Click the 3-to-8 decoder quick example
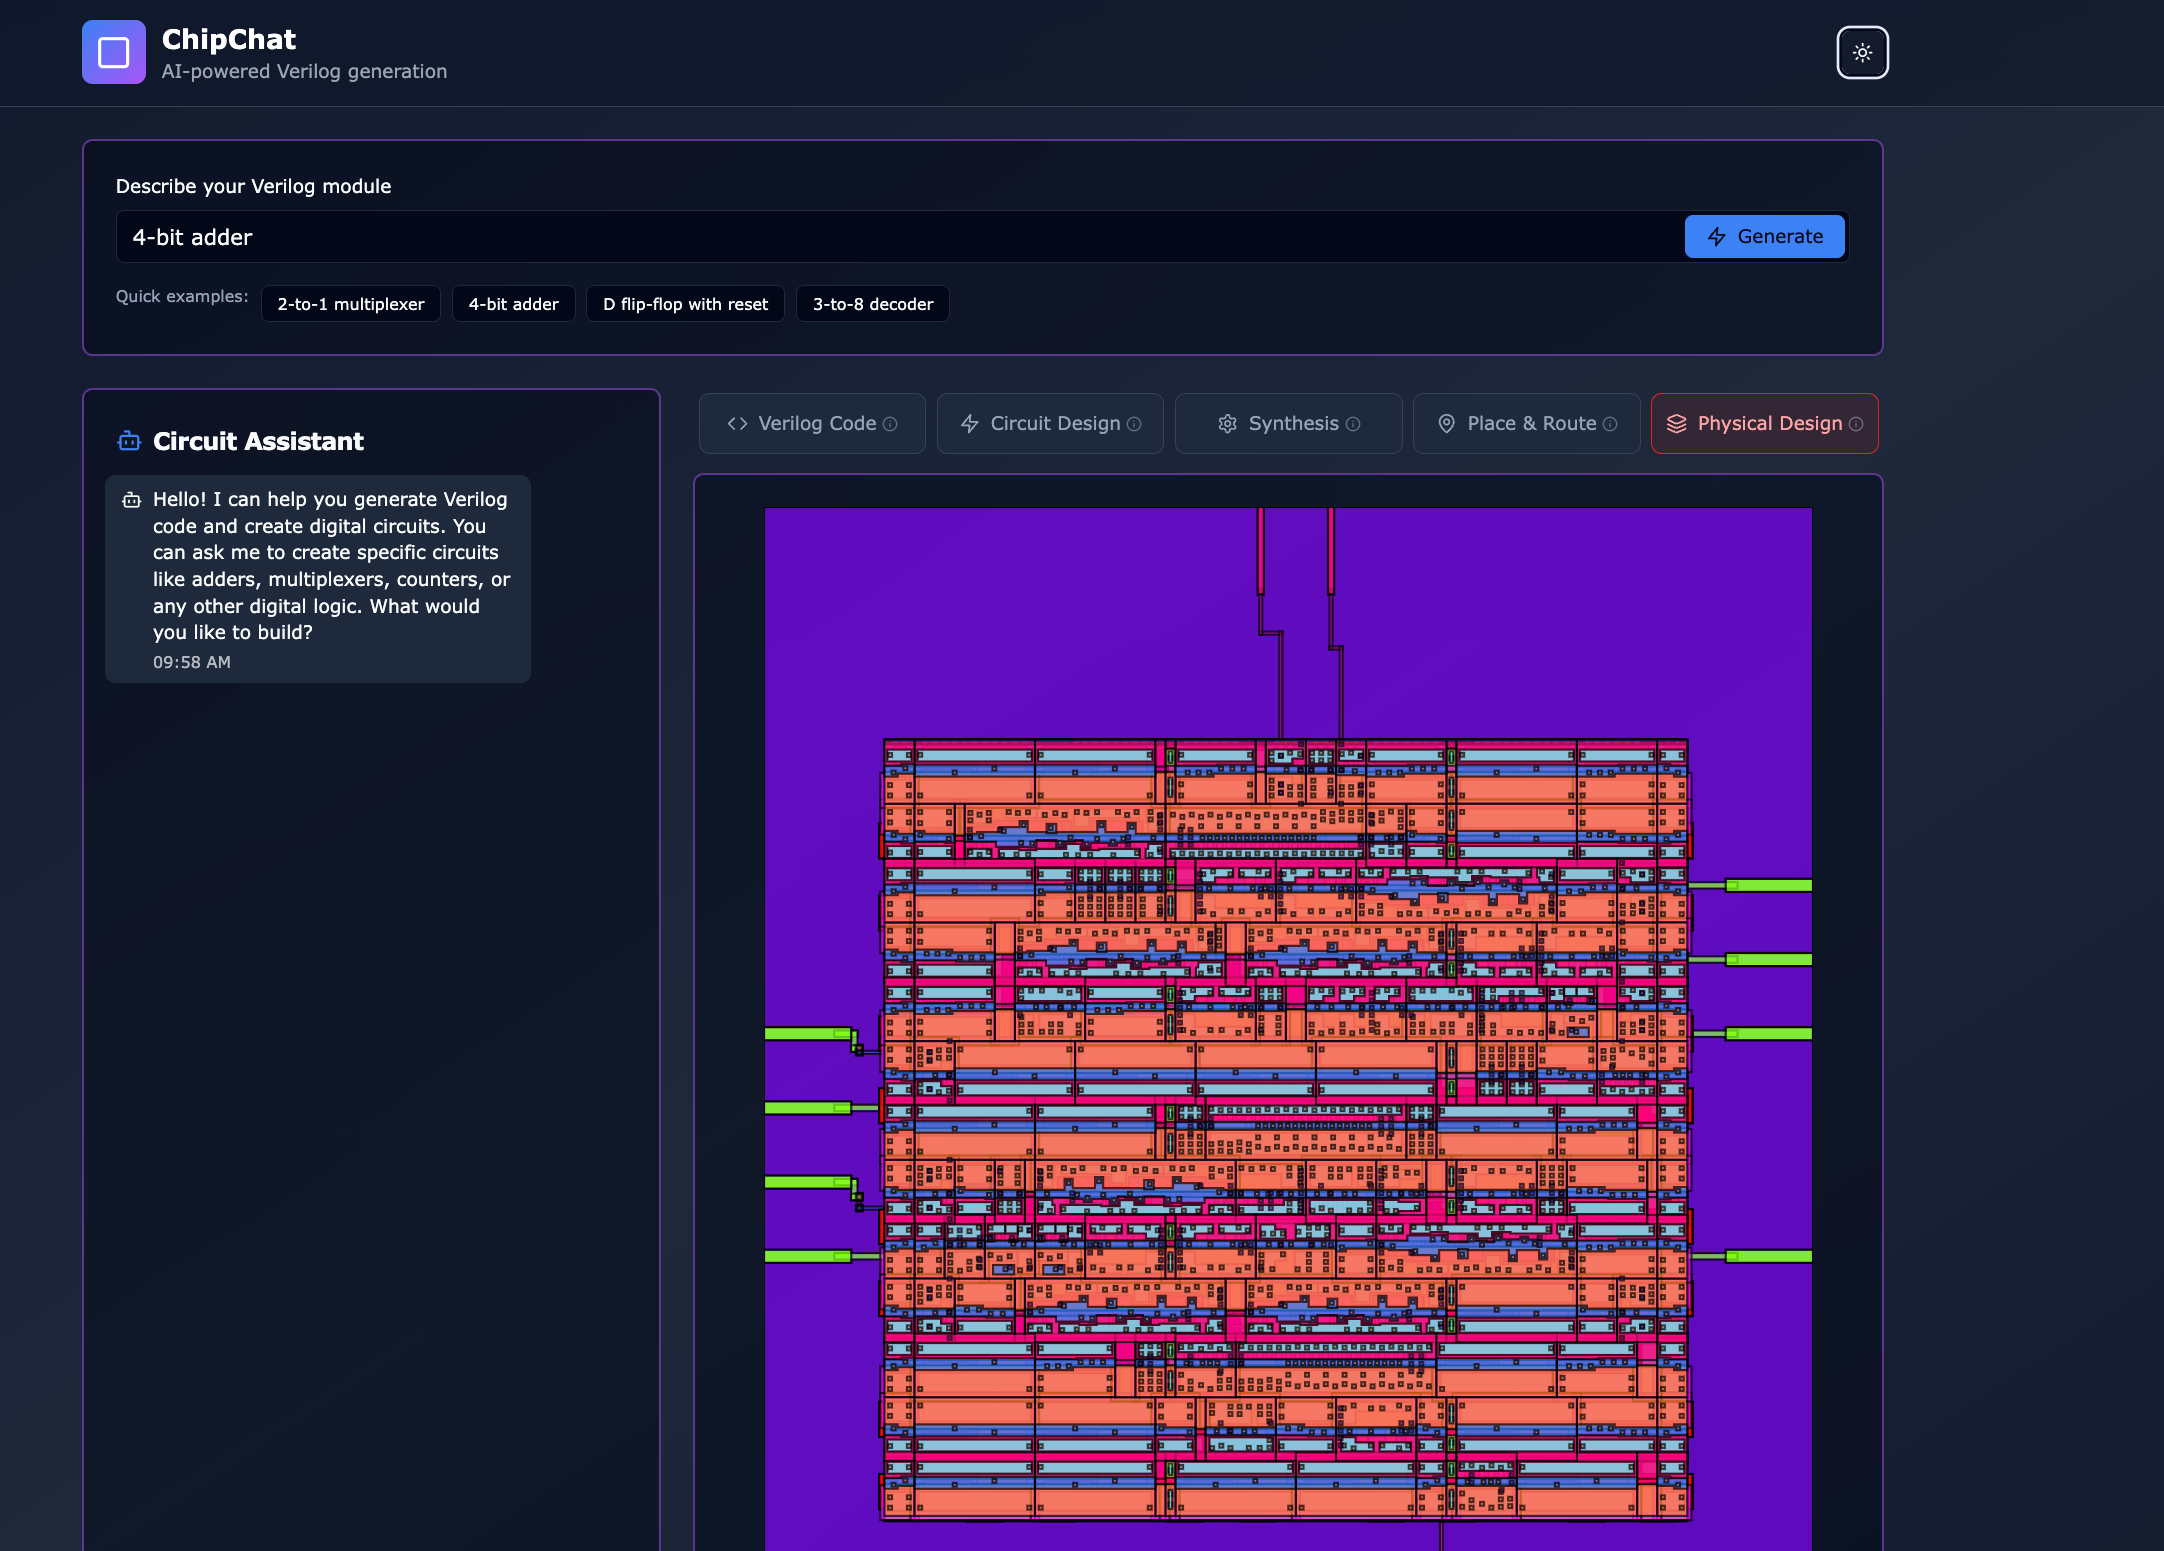This screenshot has height=1551, width=2164. click(872, 304)
